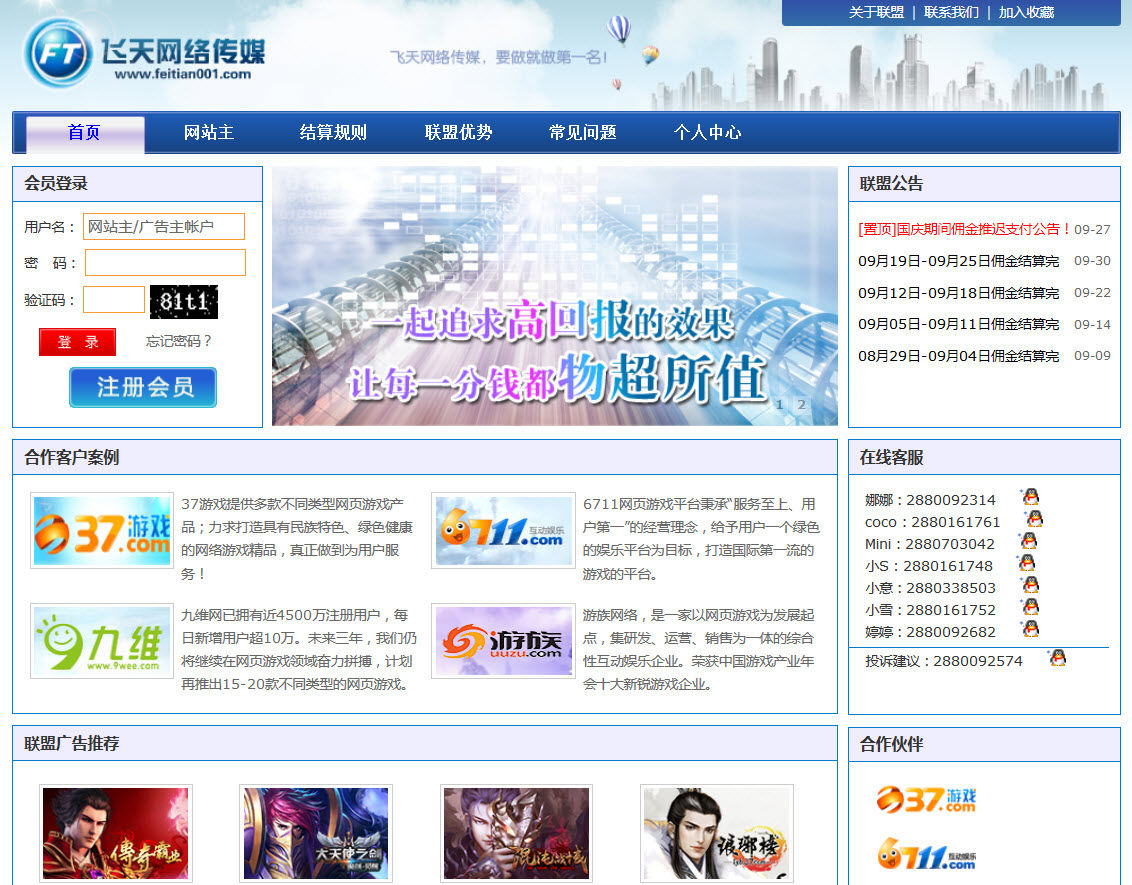Click the 九维 9wee logo
This screenshot has width=1132, height=885.
point(101,641)
